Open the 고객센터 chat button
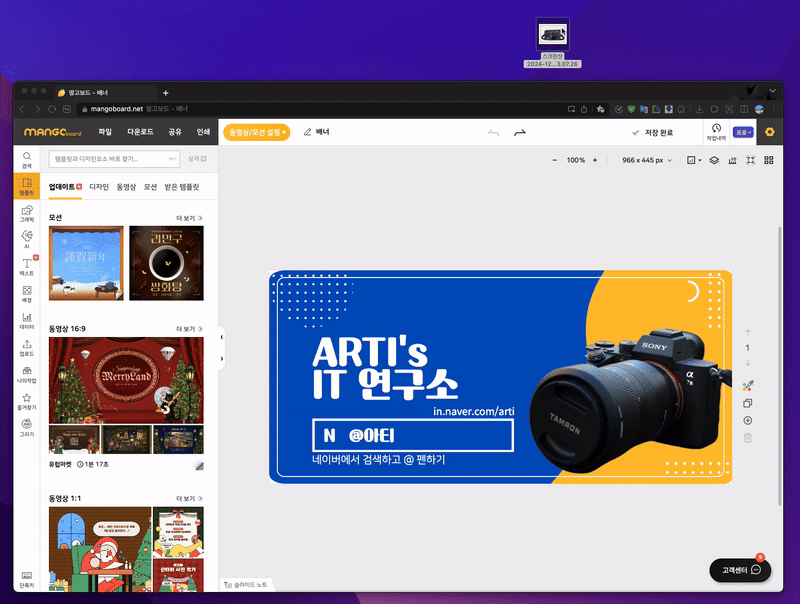 [740, 570]
